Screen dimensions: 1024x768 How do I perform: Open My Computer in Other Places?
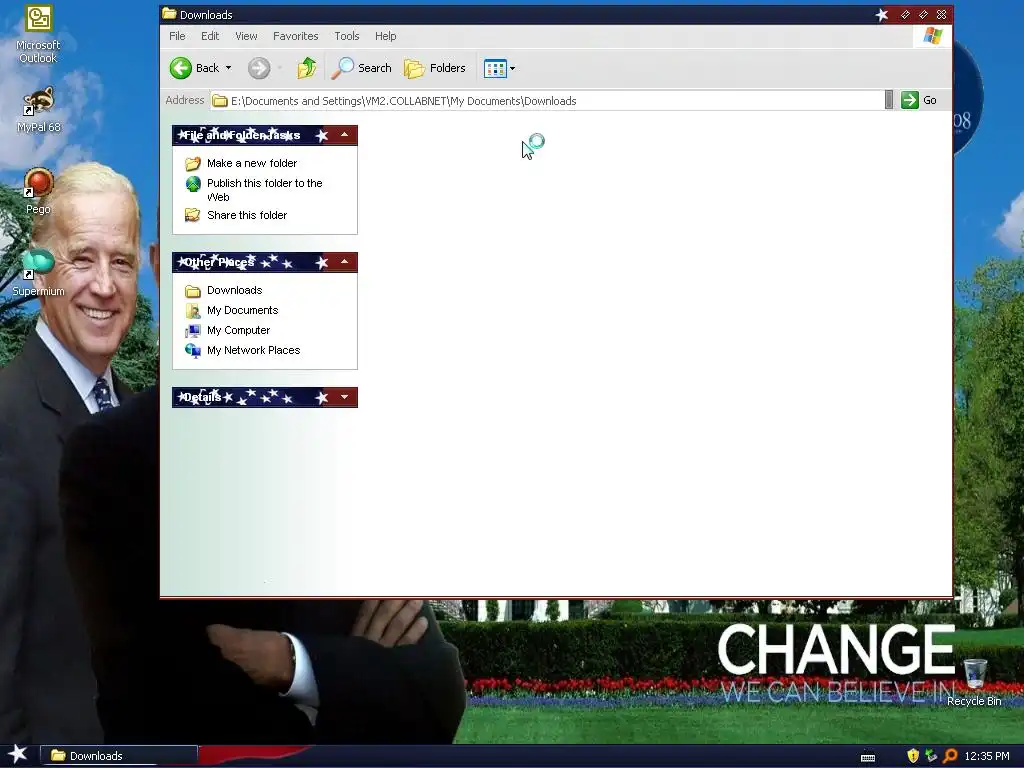(238, 330)
